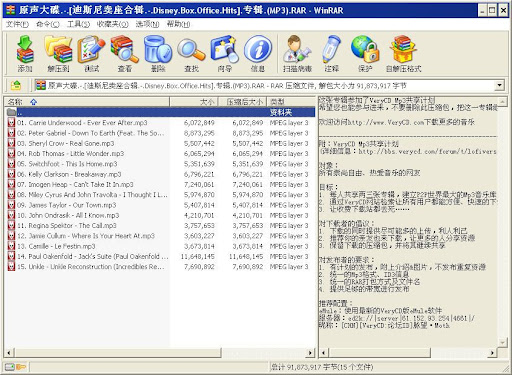Select file 11. Regina Spektor - The Call.mp3

tap(67, 226)
